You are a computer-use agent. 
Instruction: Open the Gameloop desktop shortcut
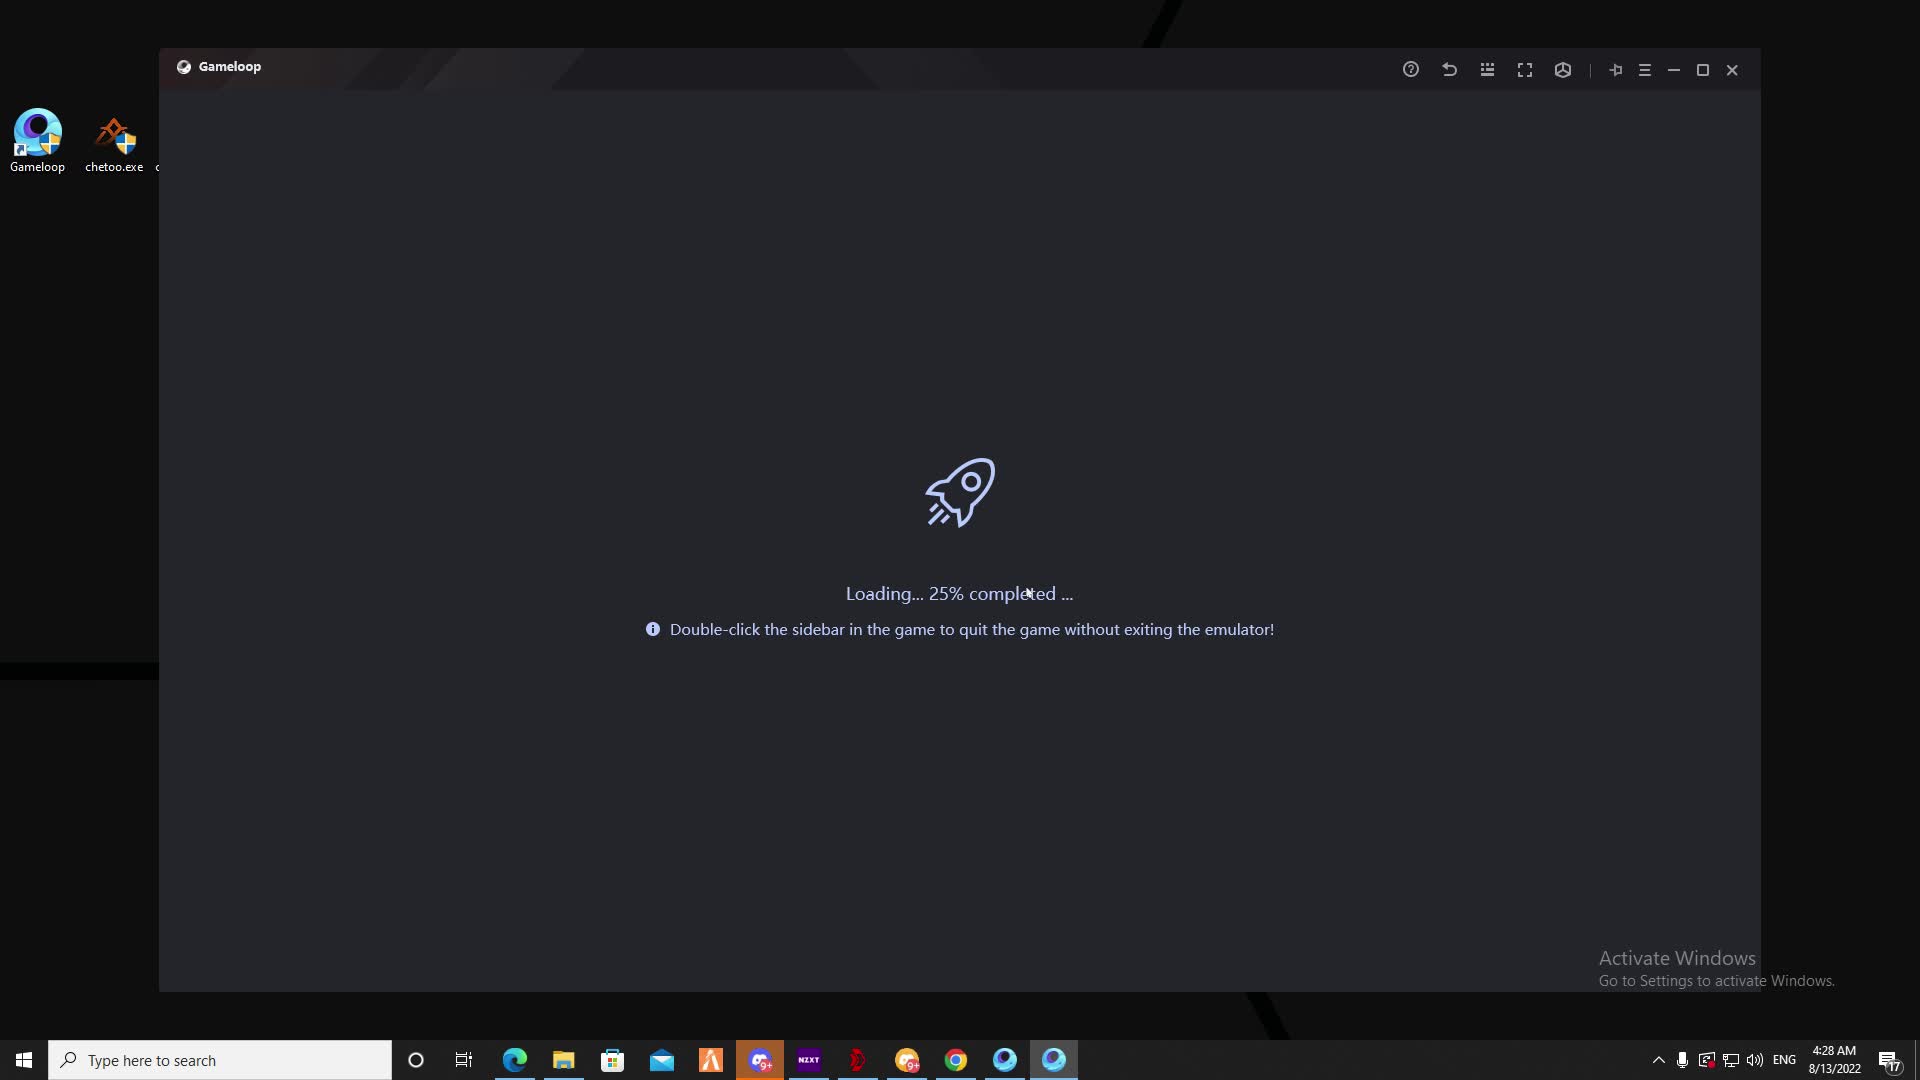pyautogui.click(x=37, y=140)
